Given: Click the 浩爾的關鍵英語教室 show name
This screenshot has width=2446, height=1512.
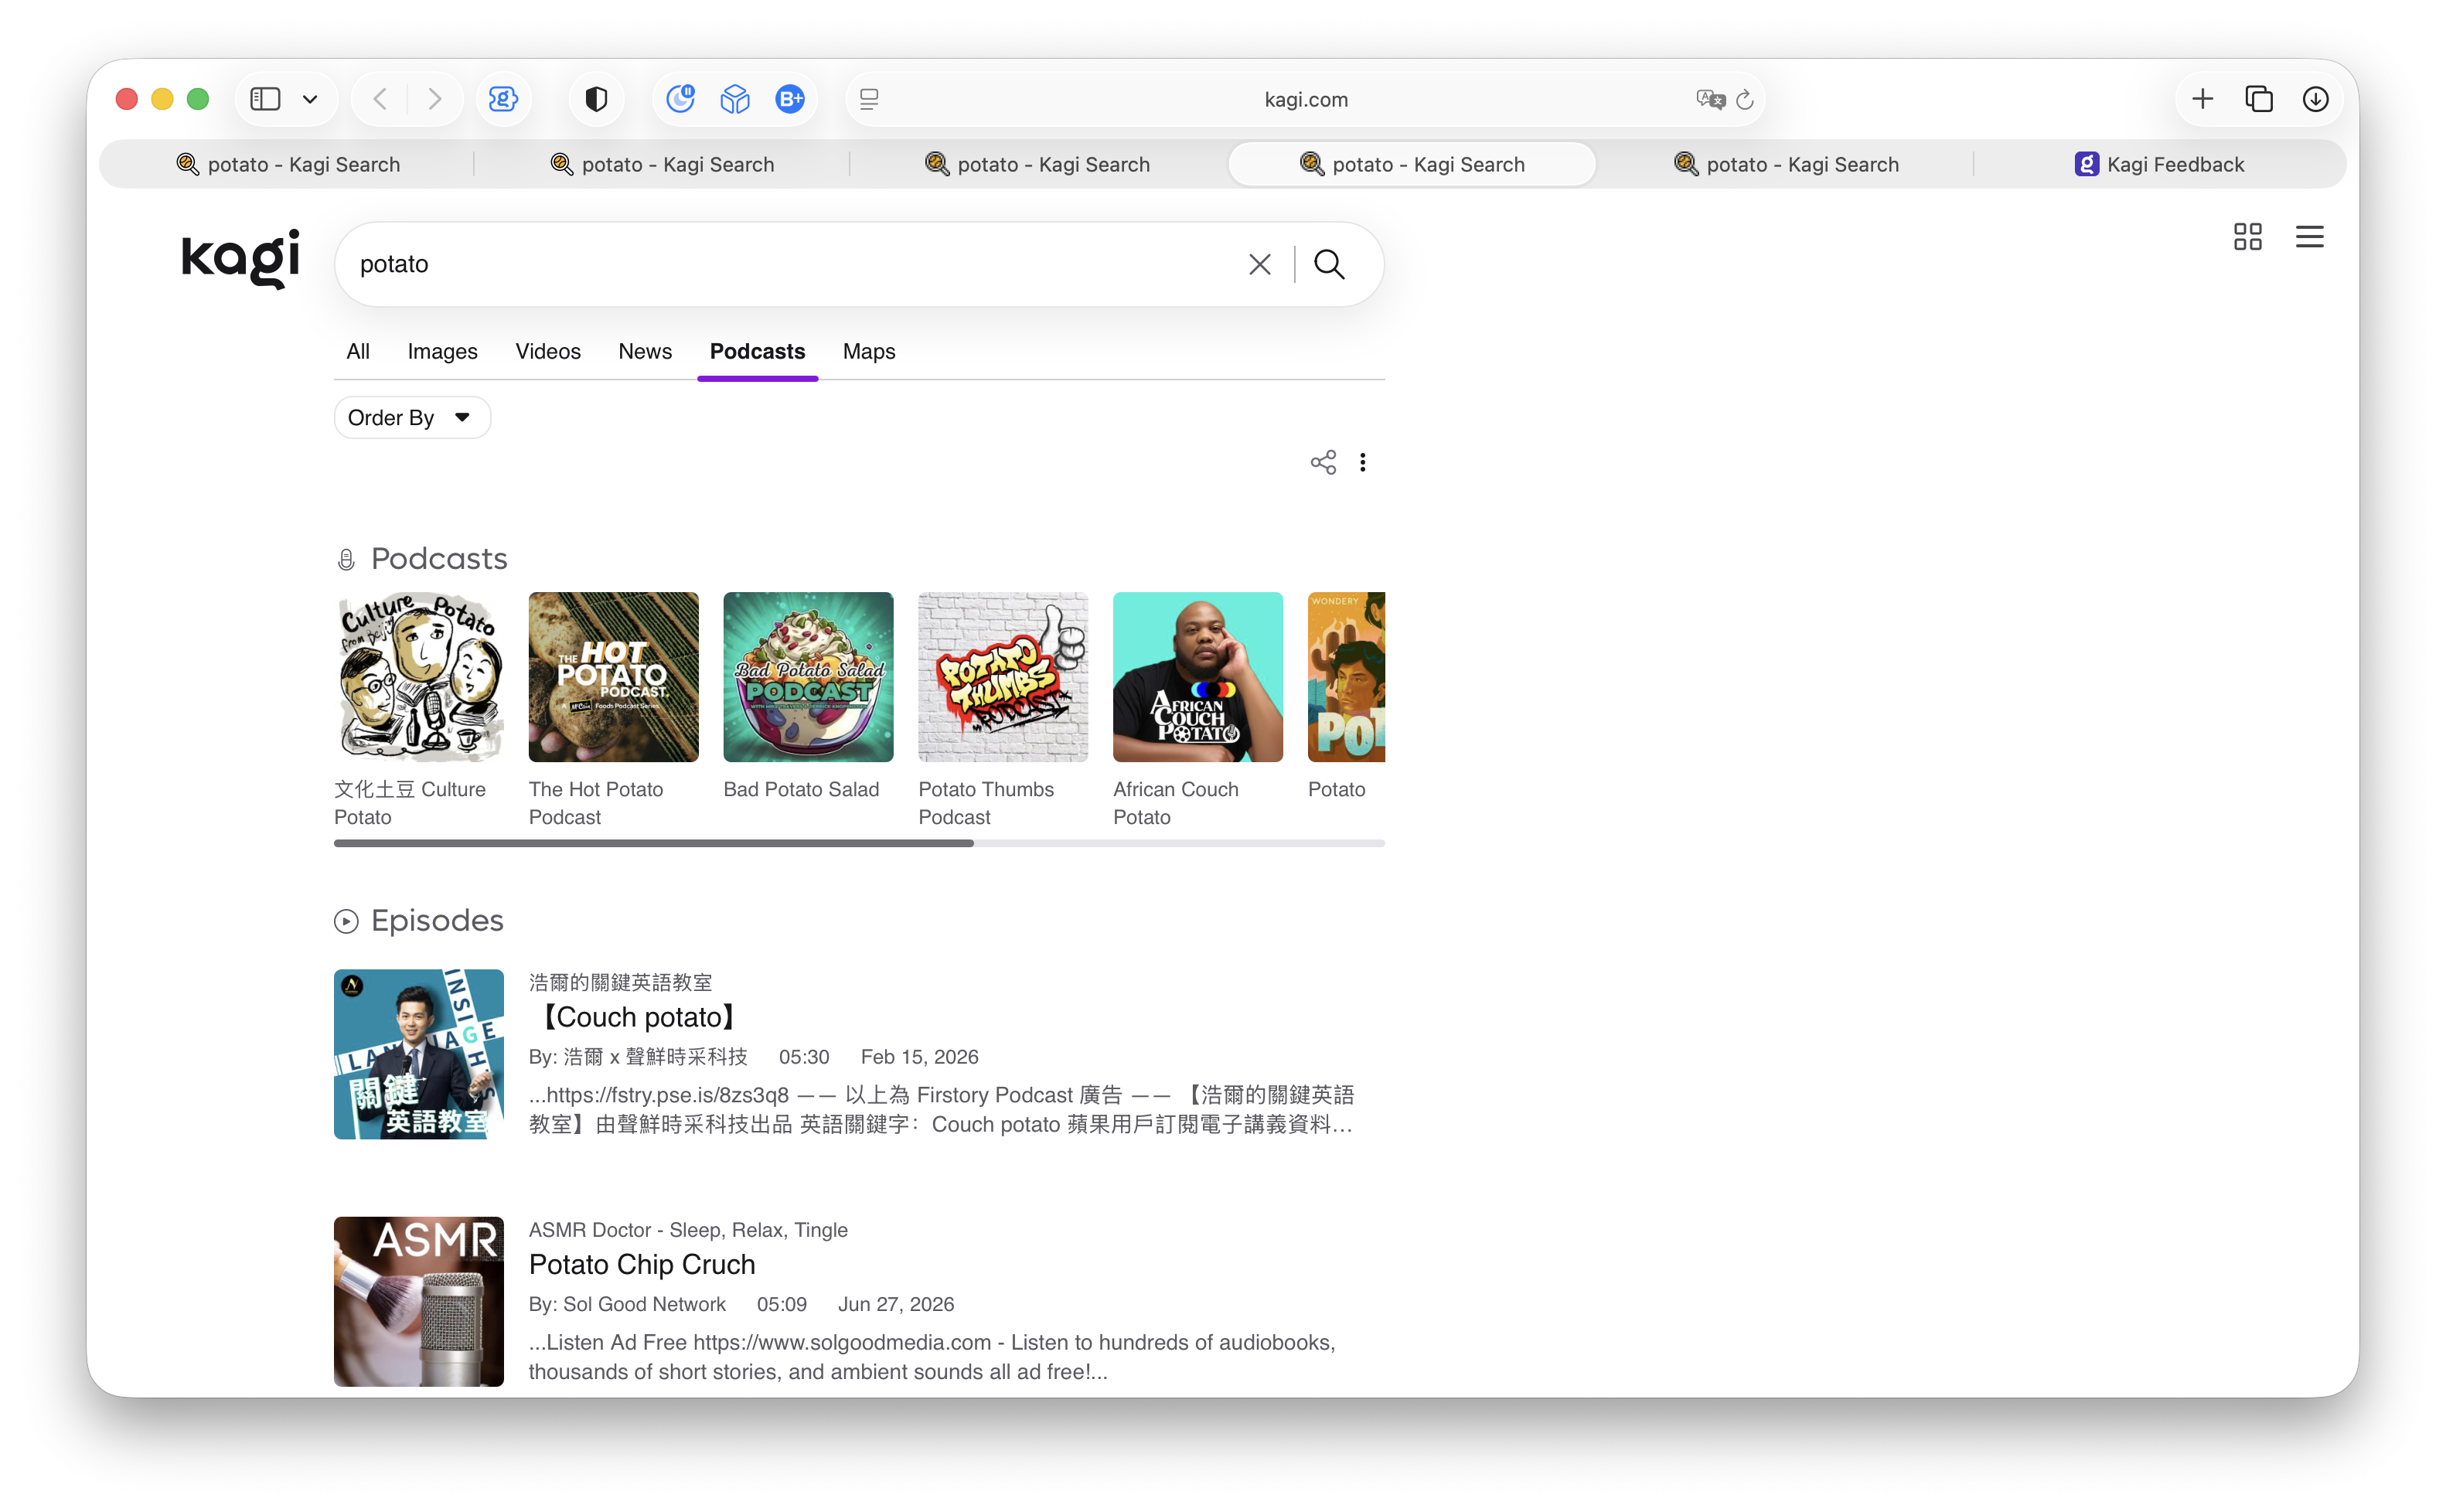Looking at the screenshot, I should (621, 982).
